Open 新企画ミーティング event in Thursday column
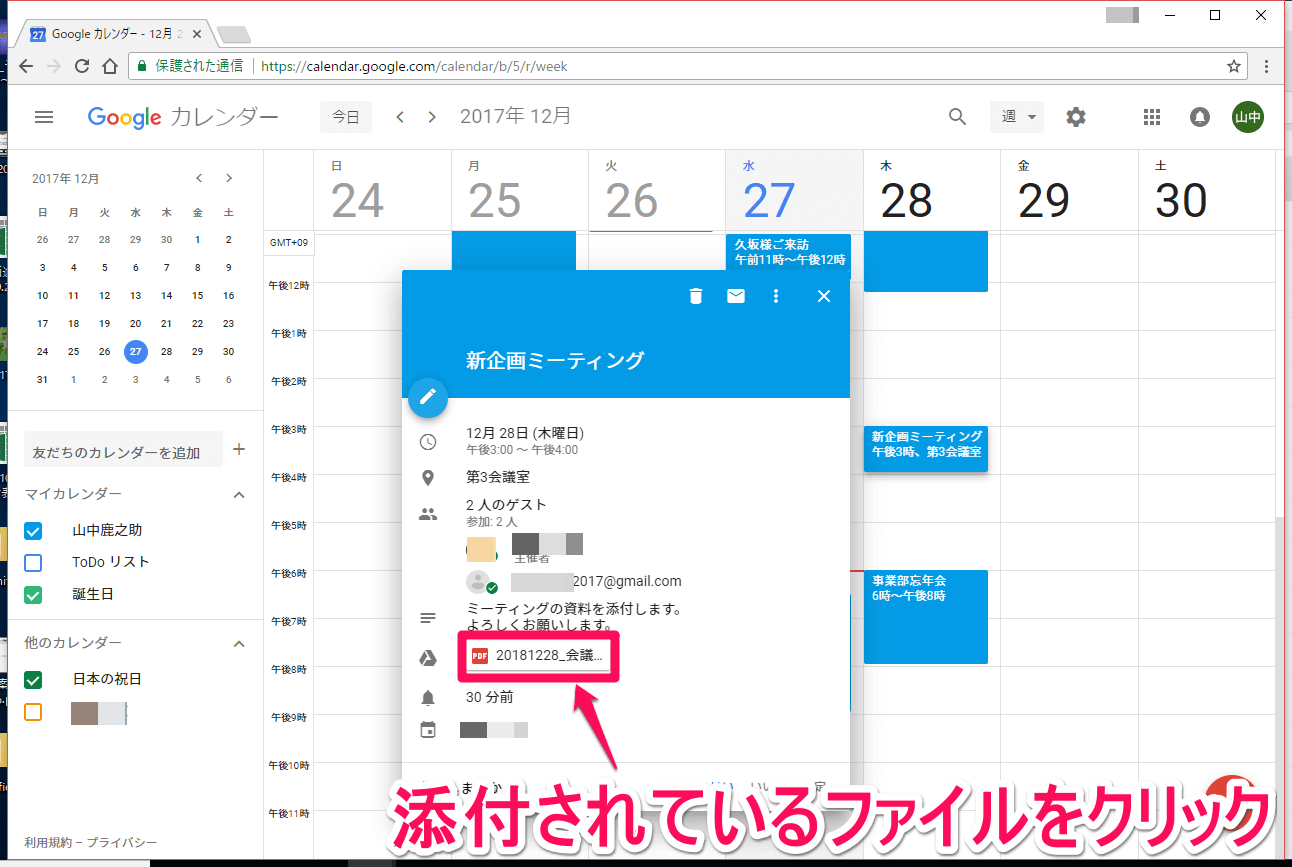1292x867 pixels. coord(926,450)
